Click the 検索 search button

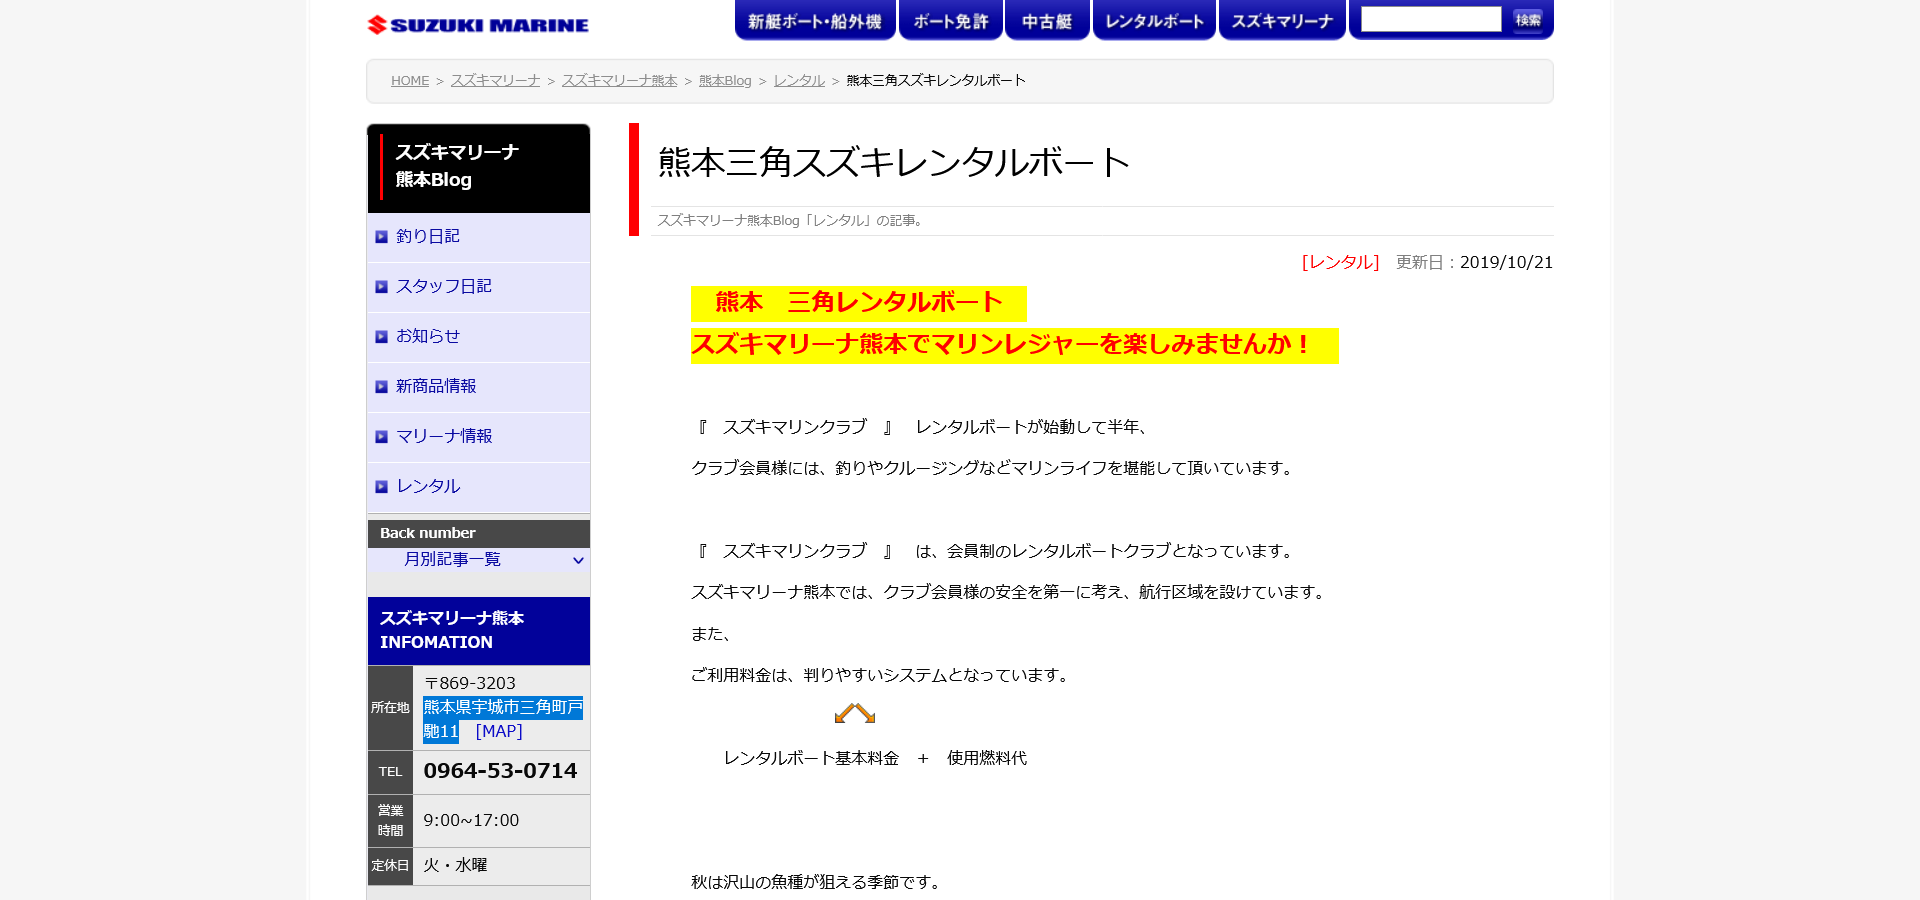click(x=1528, y=19)
